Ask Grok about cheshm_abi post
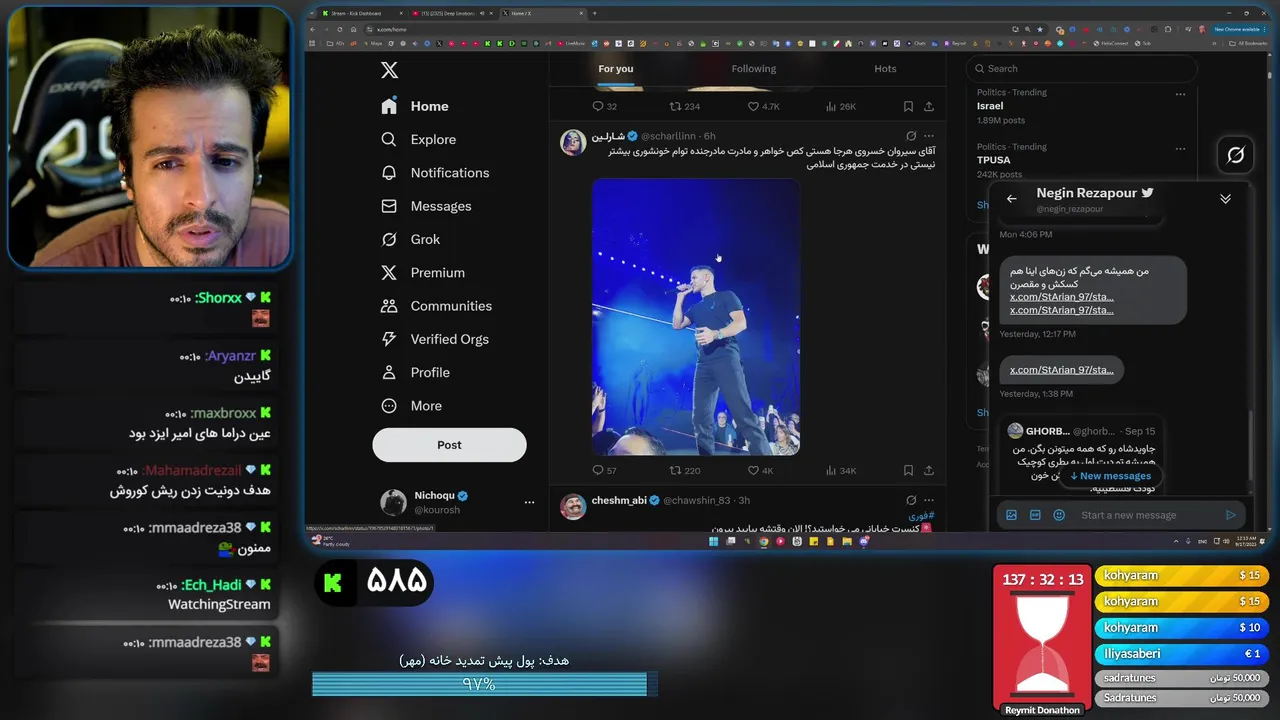 911,500
